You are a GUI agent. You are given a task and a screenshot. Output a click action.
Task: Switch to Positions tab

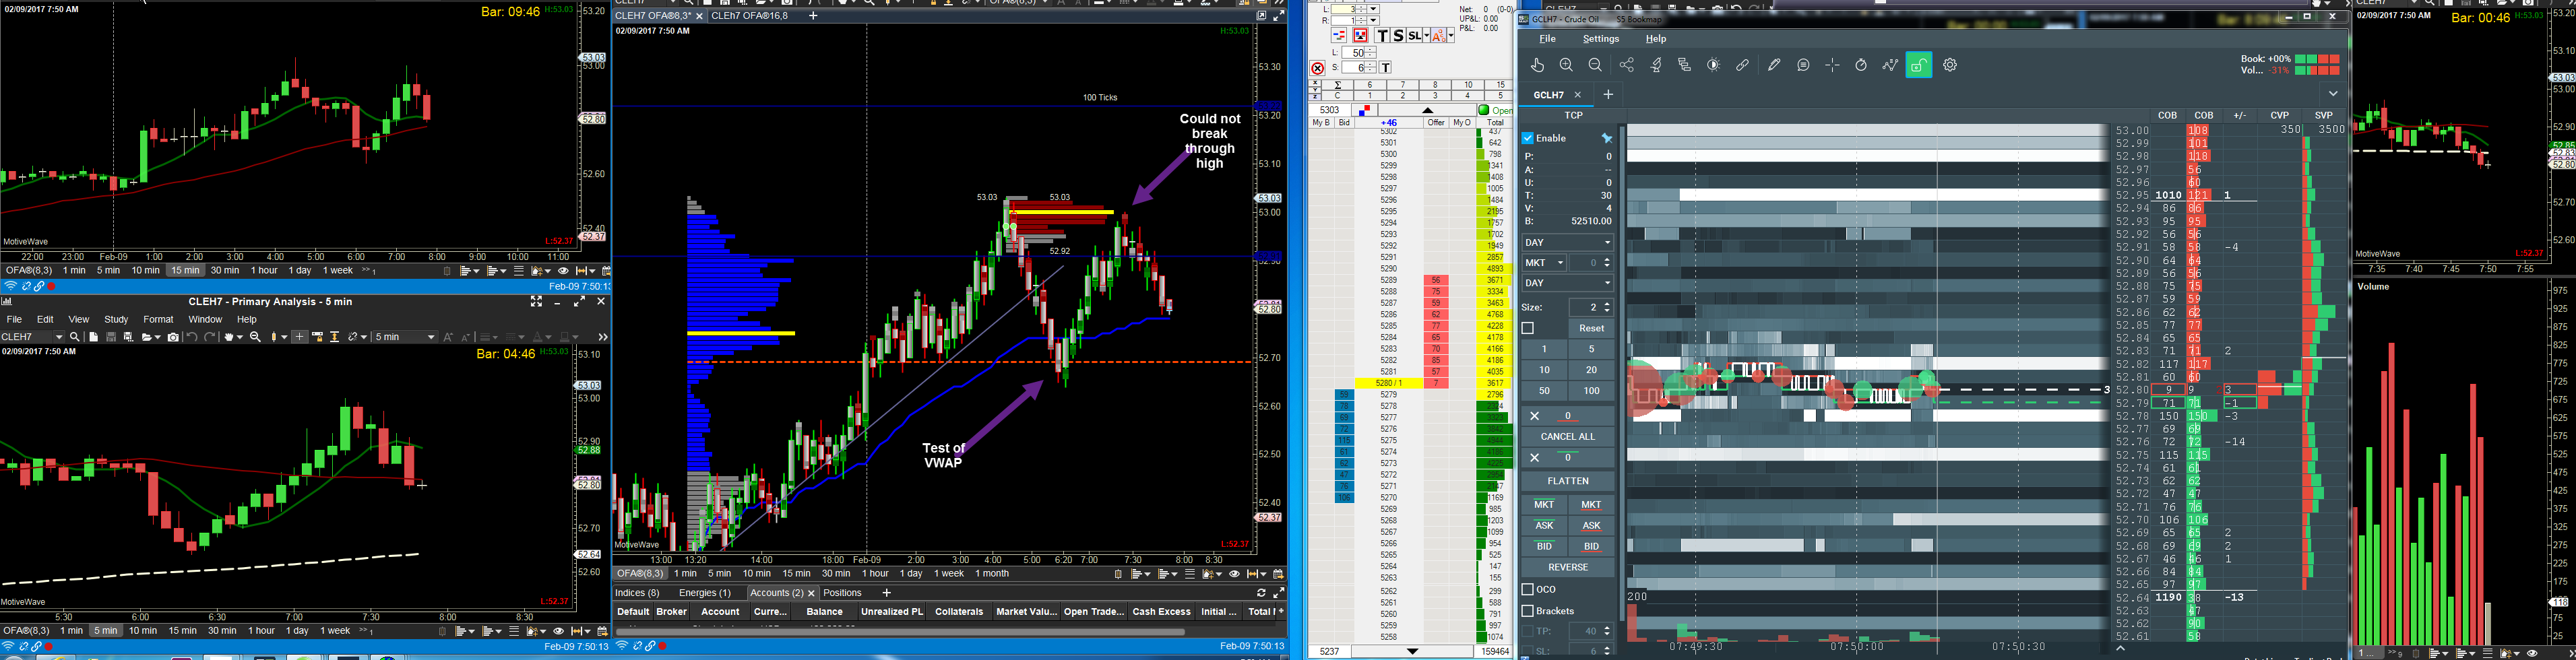[842, 593]
